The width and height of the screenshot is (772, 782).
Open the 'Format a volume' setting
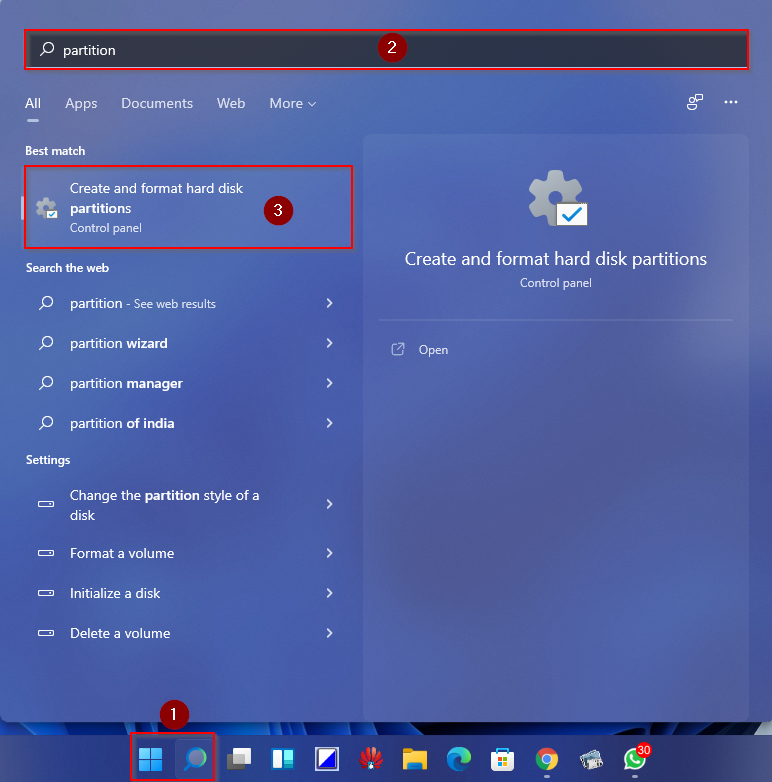[x=189, y=553]
